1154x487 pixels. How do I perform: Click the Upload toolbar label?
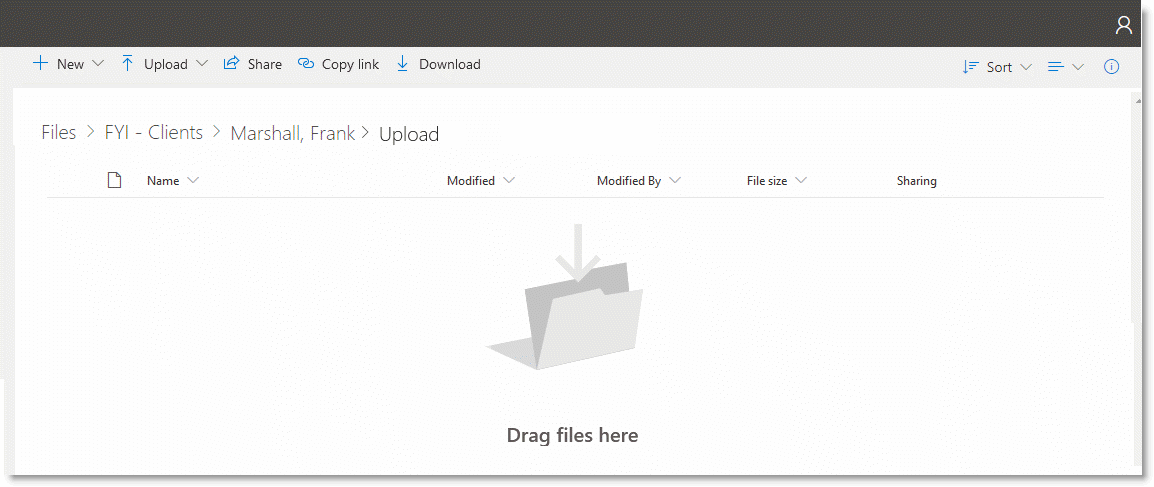pyautogui.click(x=166, y=64)
